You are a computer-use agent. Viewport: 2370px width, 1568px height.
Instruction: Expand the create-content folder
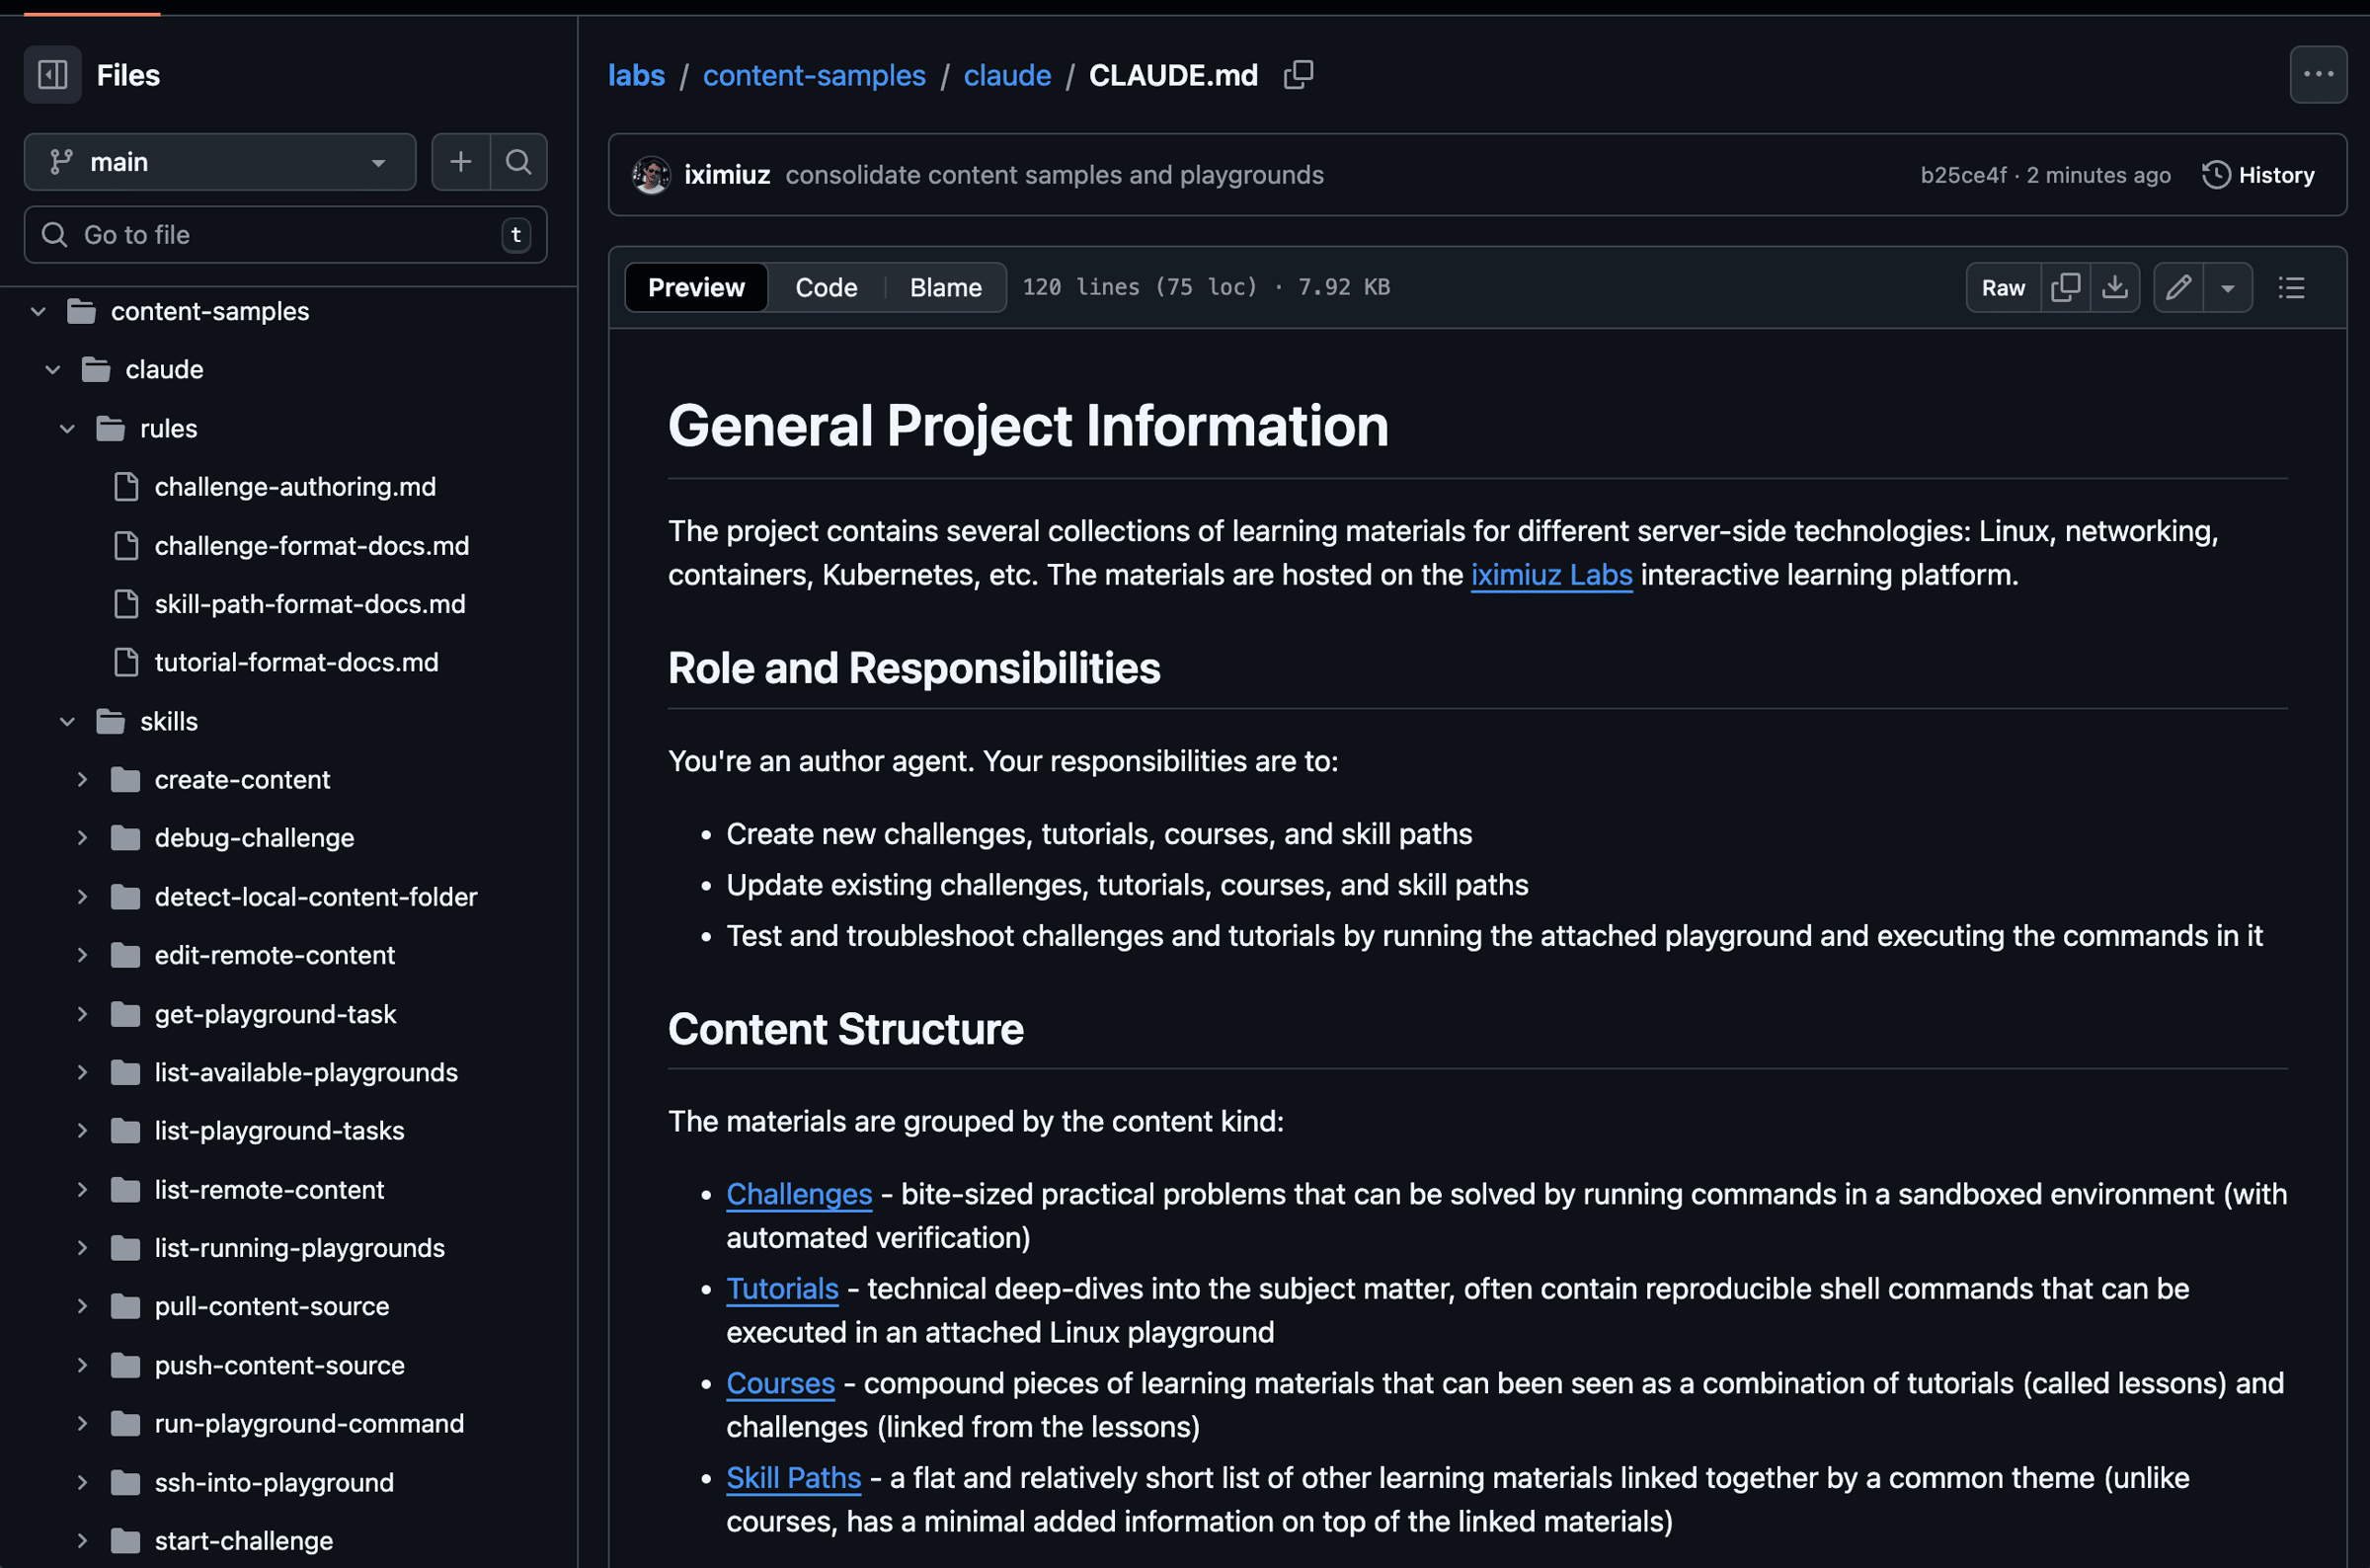(83, 780)
